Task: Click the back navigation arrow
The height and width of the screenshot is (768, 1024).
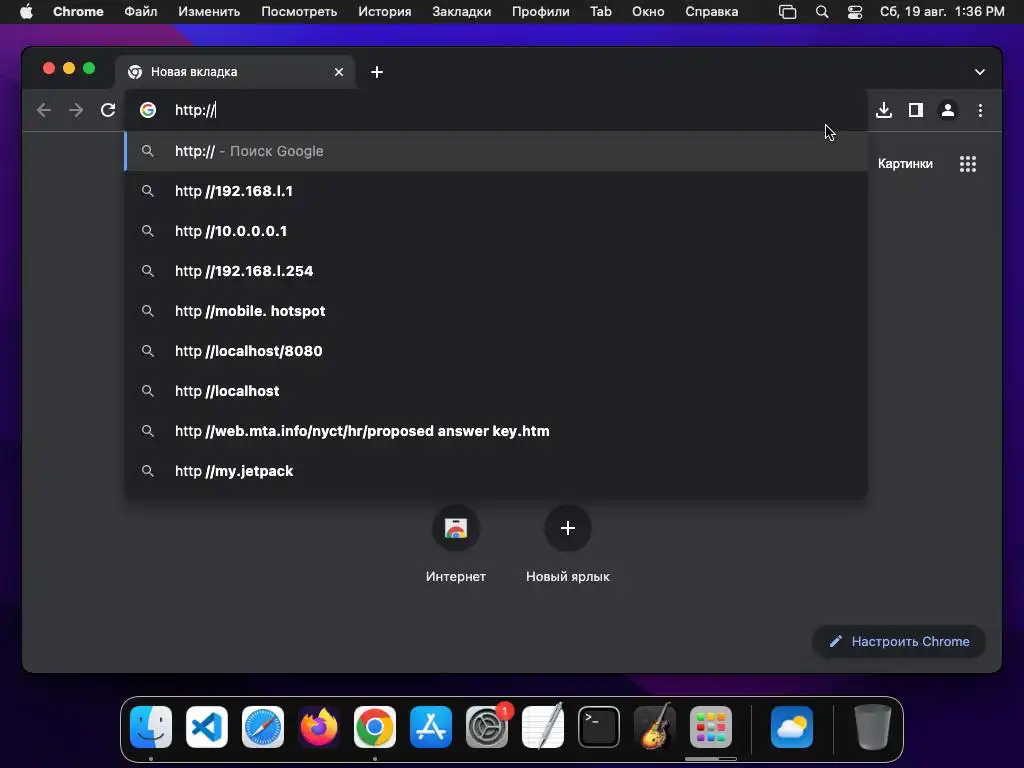Action: click(x=44, y=110)
